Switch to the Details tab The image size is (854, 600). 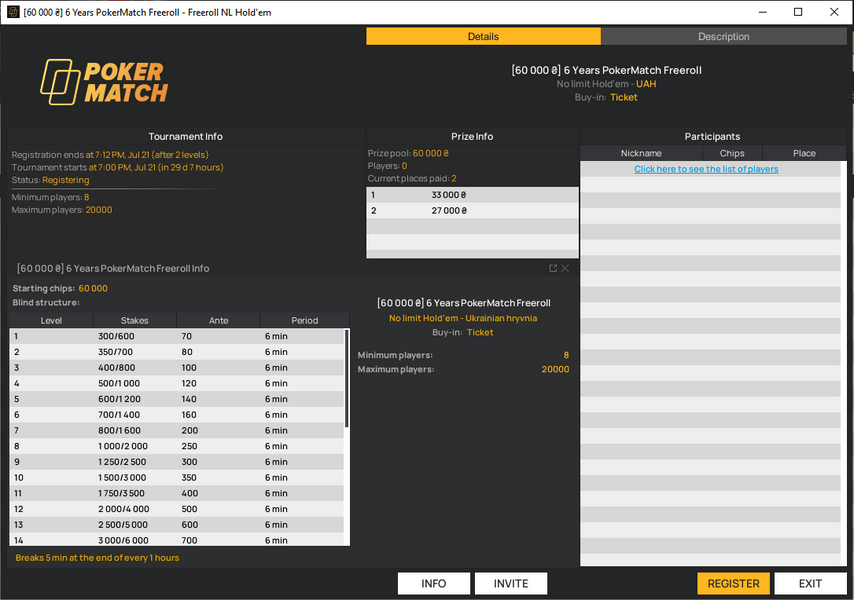point(483,36)
